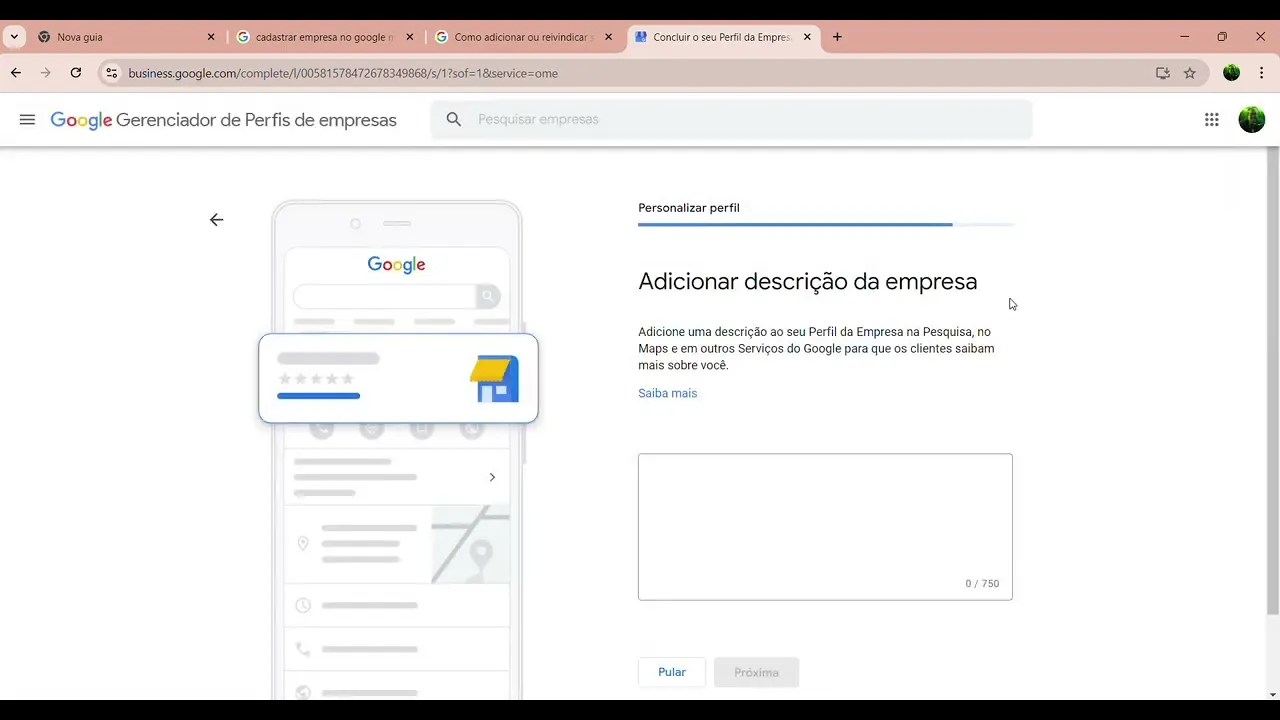
Task: Open Chrome profile avatar in toolbar
Action: click(x=1231, y=73)
